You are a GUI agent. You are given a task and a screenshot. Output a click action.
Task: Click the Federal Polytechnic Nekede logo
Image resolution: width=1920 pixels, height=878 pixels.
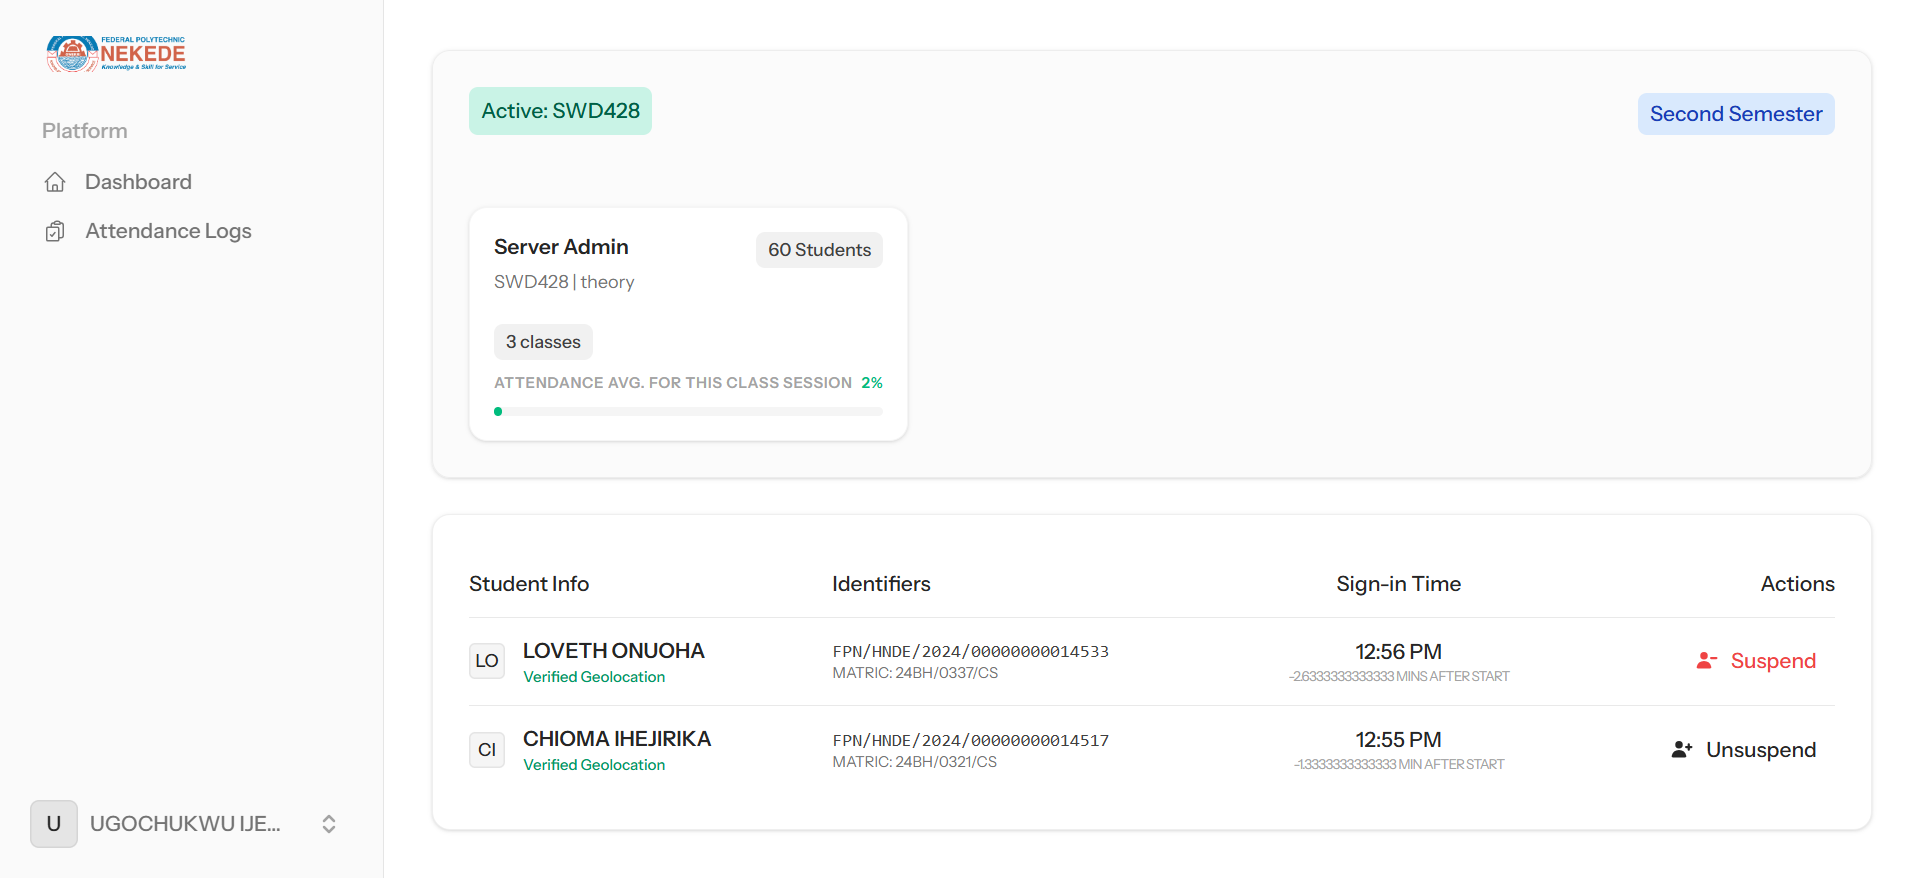coord(116,54)
